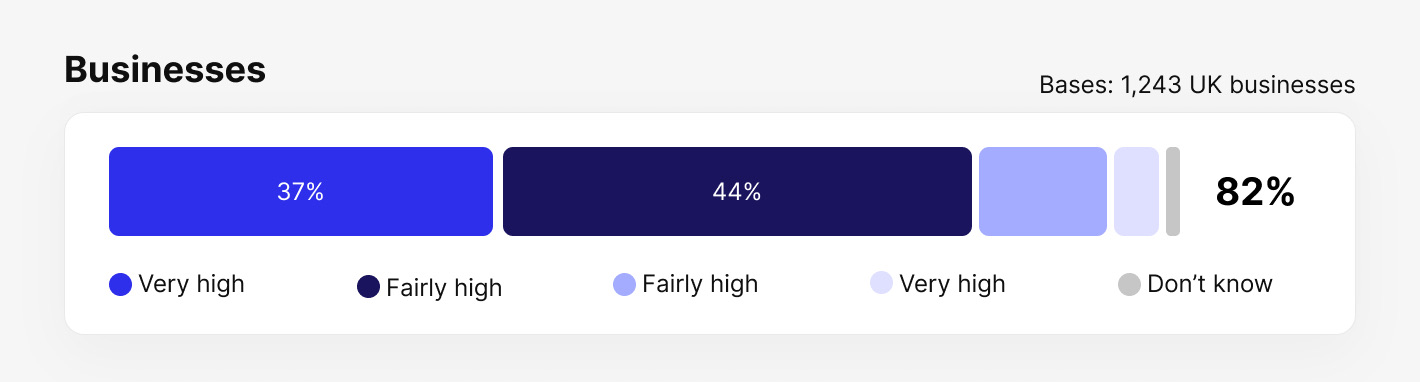Click the gray Don't know legend dot

[1129, 285]
